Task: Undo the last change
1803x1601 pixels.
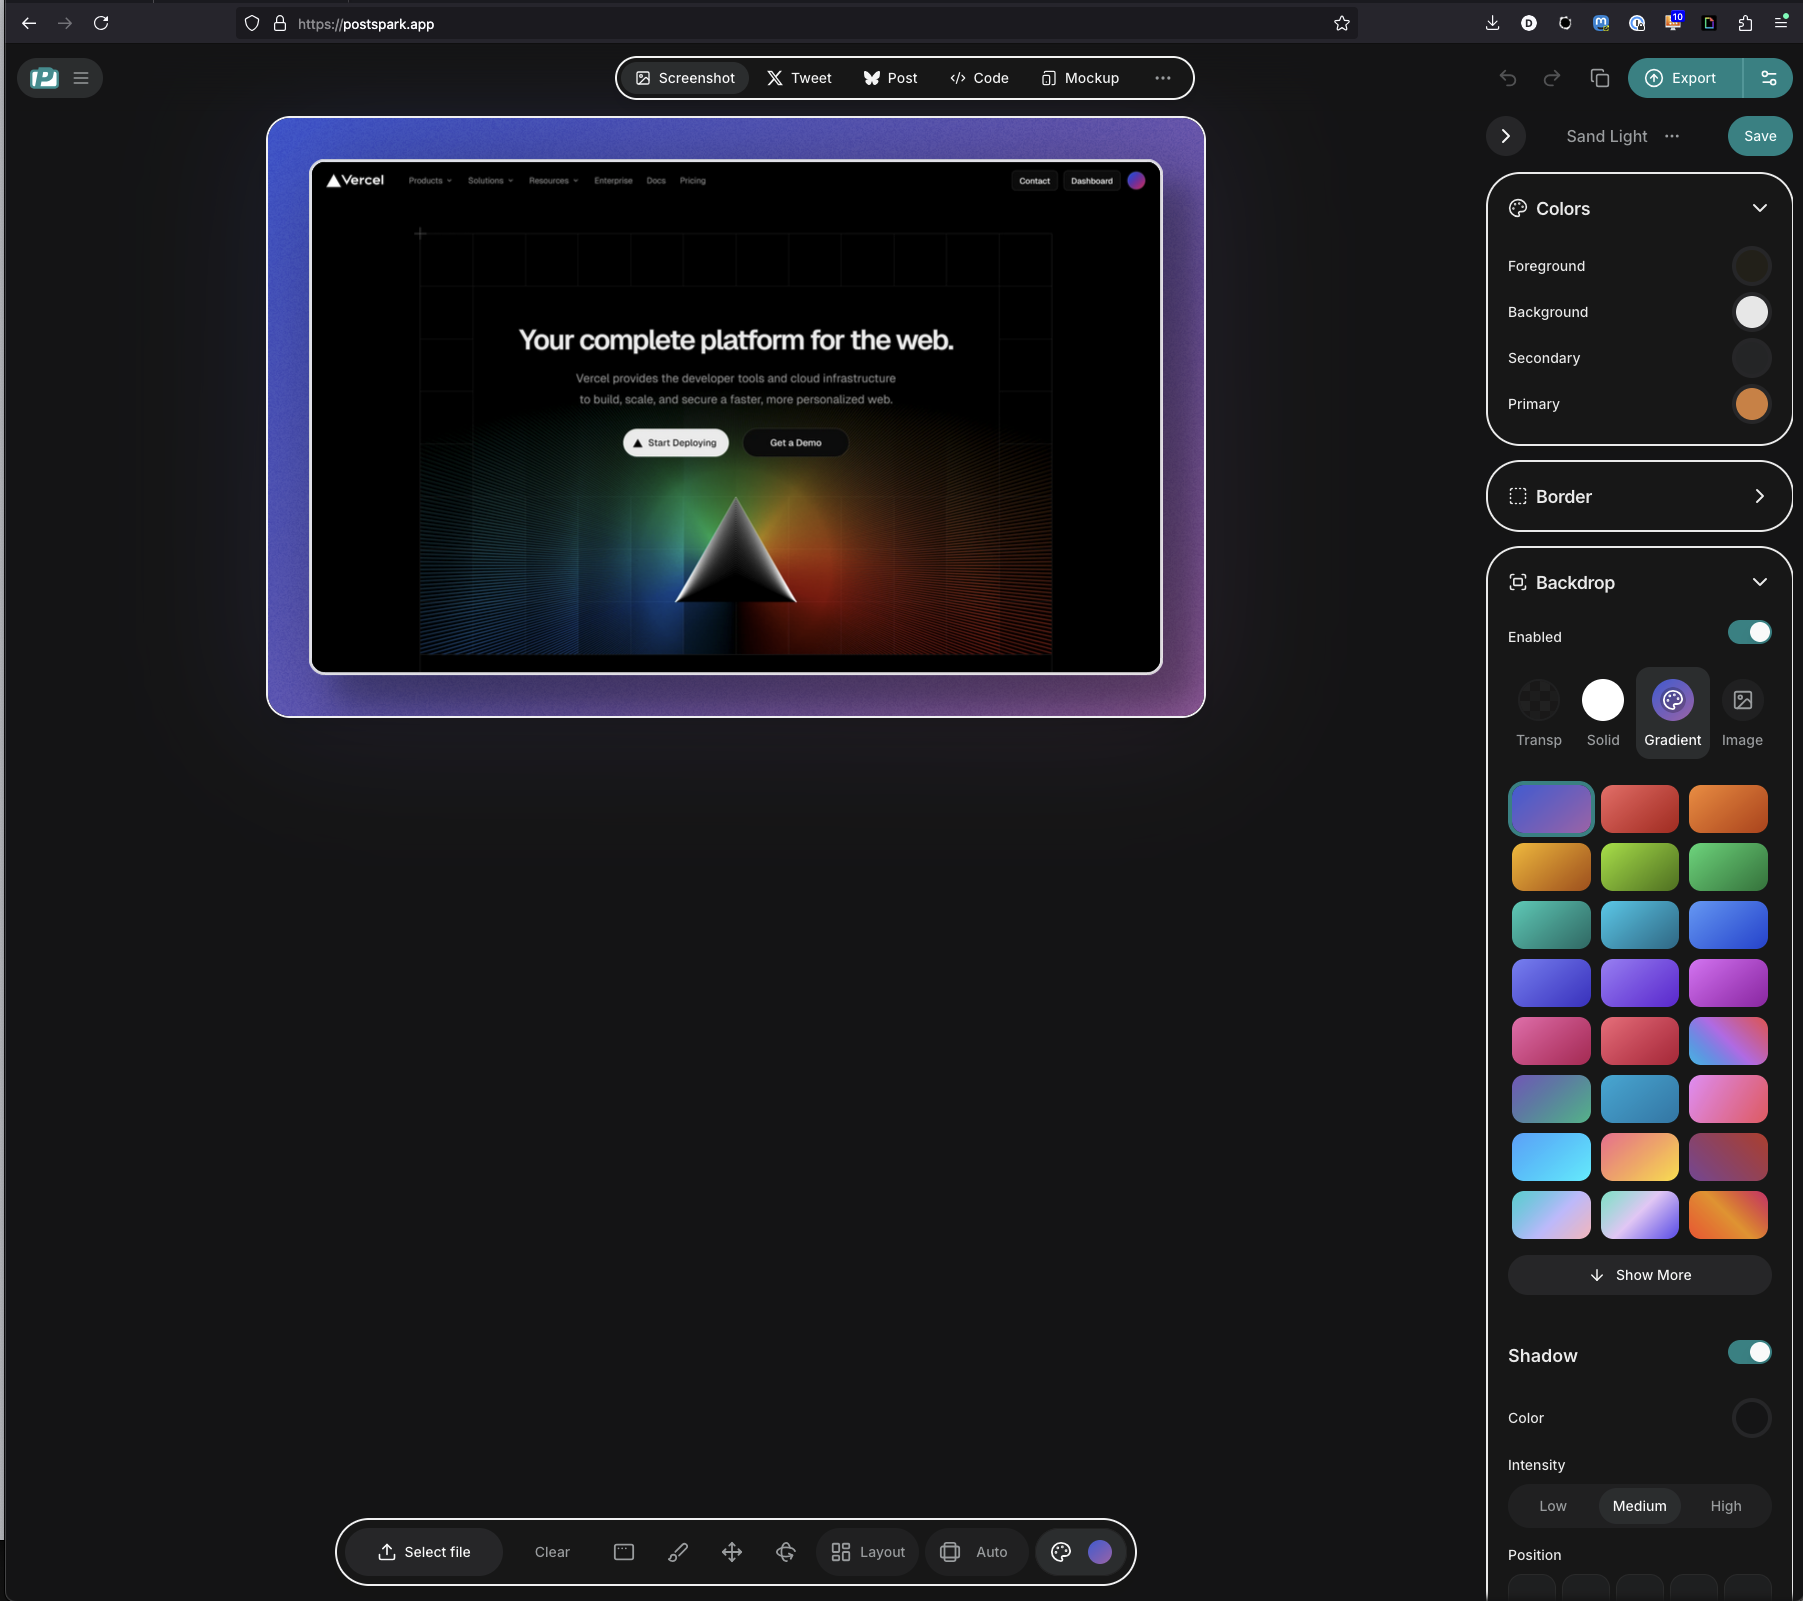Action: pos(1508,78)
